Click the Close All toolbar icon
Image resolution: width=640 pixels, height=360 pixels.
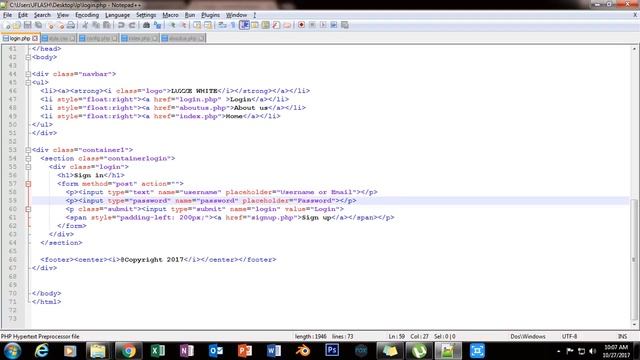(60, 25)
